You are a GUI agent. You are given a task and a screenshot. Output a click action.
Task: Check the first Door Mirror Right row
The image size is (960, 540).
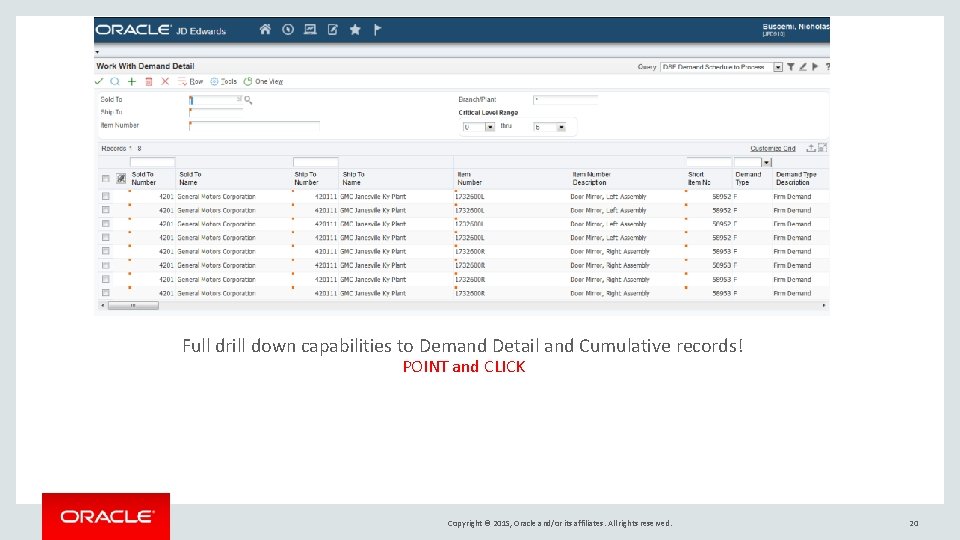pyautogui.click(x=105, y=251)
